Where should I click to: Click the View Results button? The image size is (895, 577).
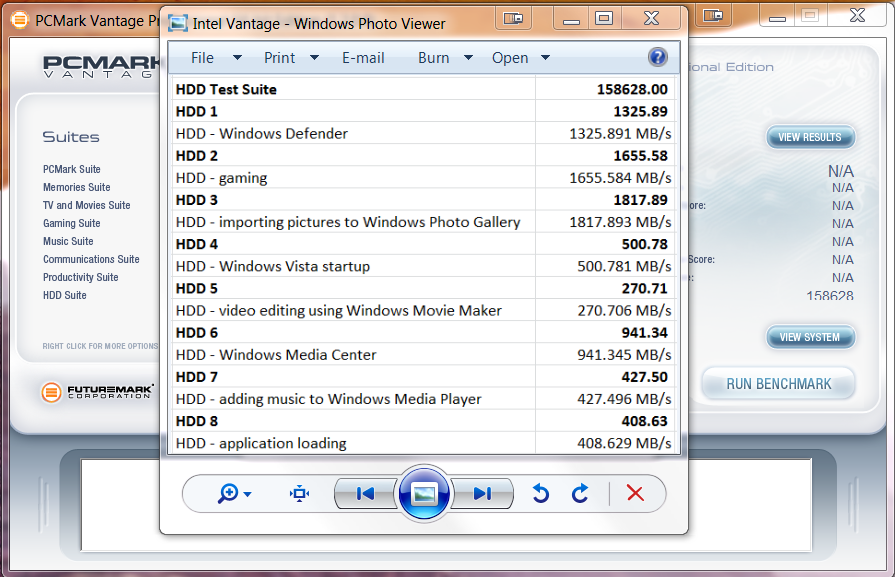810,137
